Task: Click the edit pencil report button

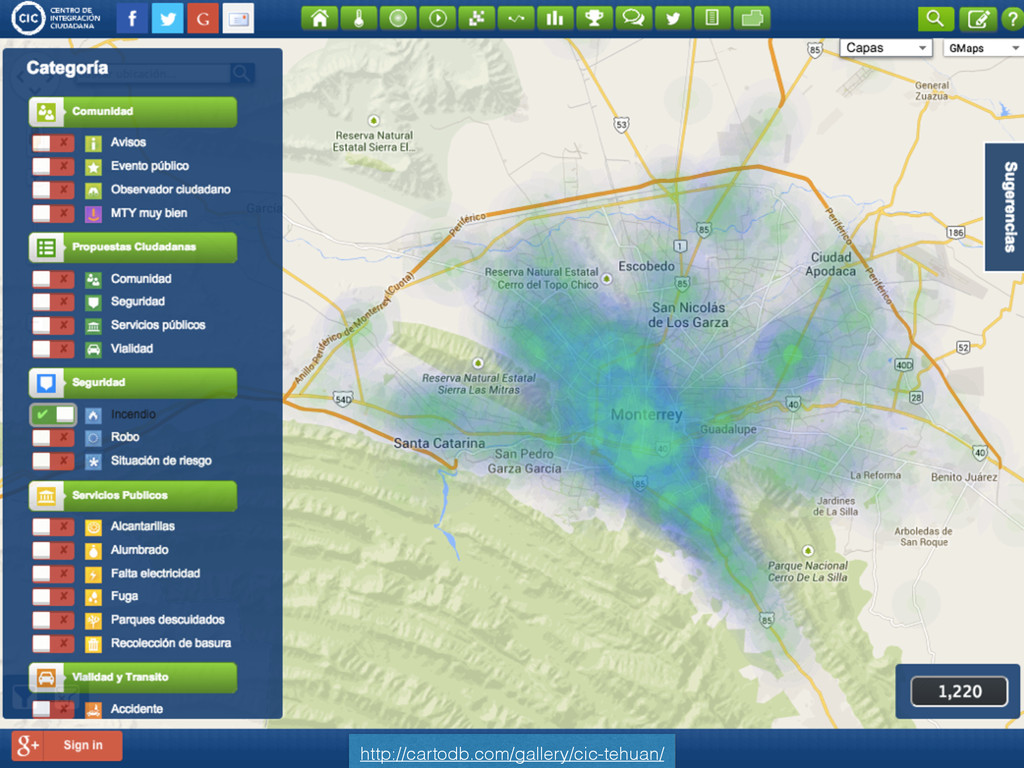Action: pos(978,18)
